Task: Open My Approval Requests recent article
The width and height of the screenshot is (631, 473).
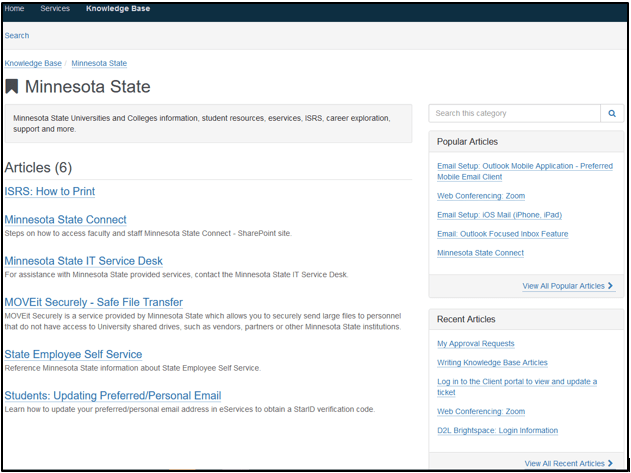Action: tap(476, 343)
